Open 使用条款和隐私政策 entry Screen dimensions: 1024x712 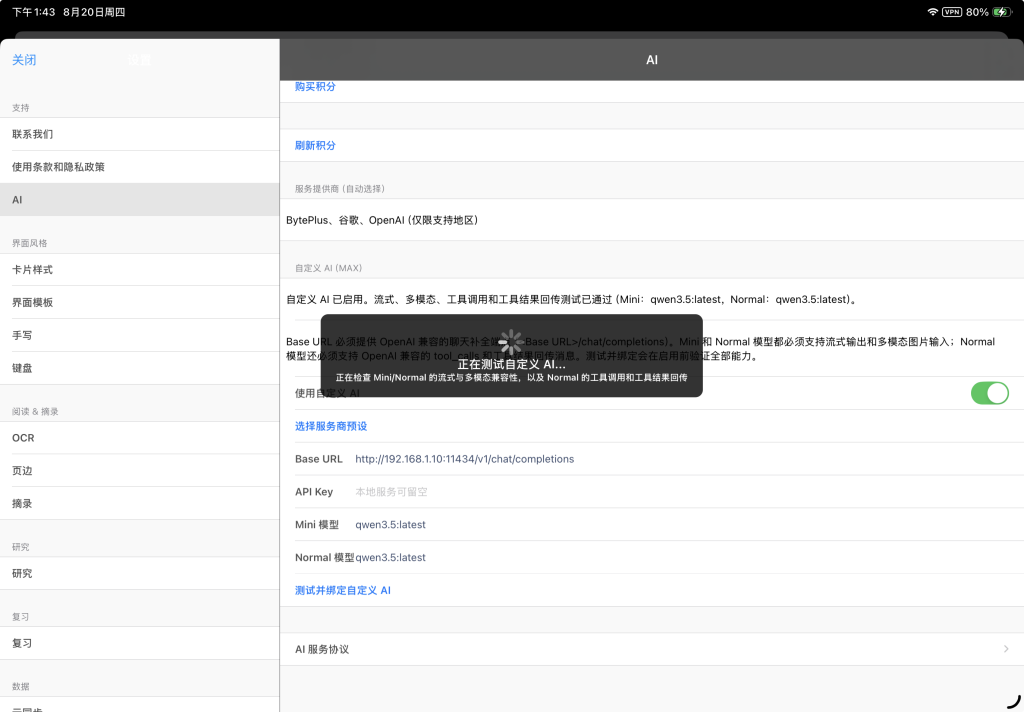140,167
